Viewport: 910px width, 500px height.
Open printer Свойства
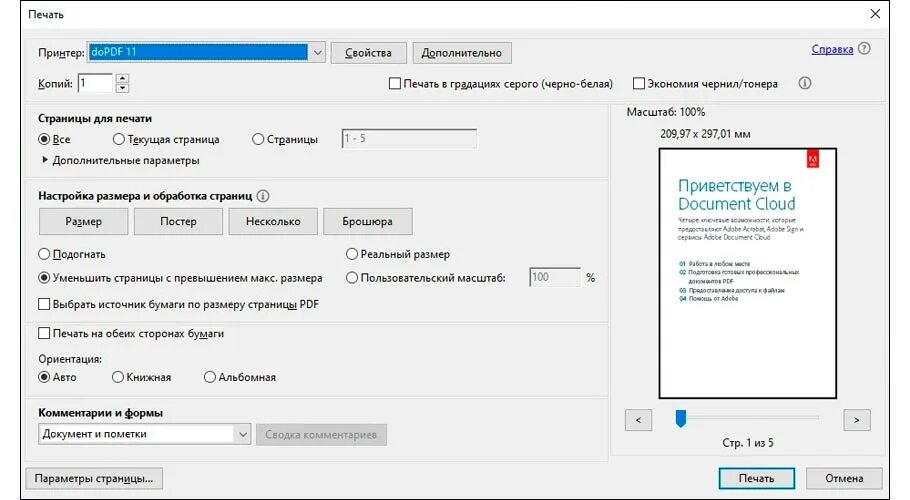pos(369,53)
